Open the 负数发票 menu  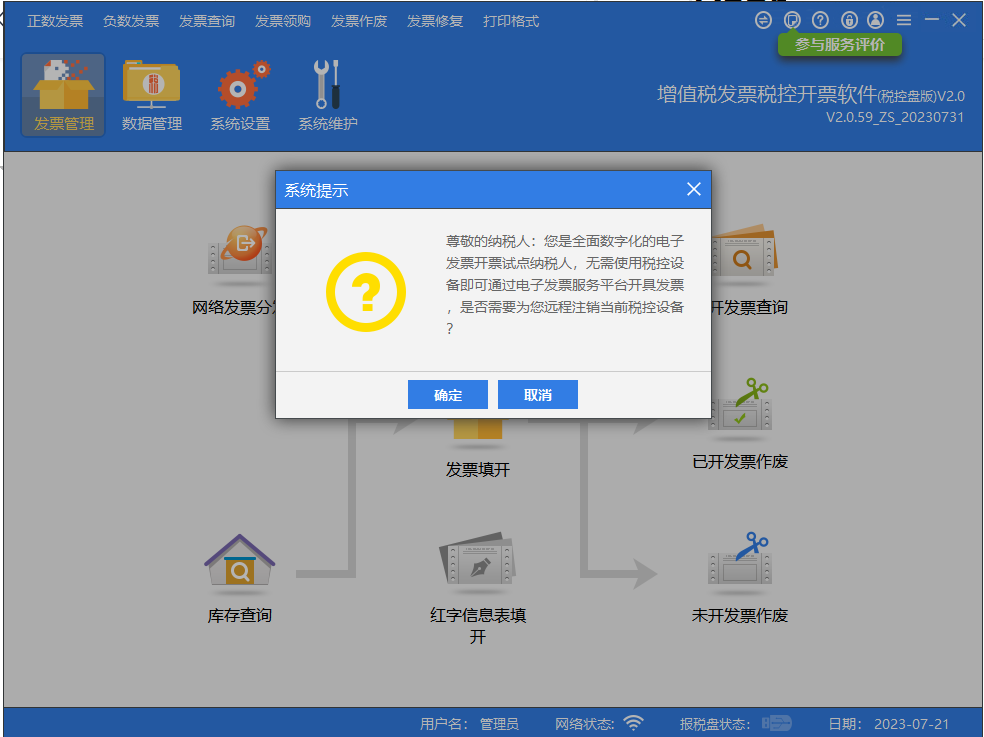tap(131, 21)
